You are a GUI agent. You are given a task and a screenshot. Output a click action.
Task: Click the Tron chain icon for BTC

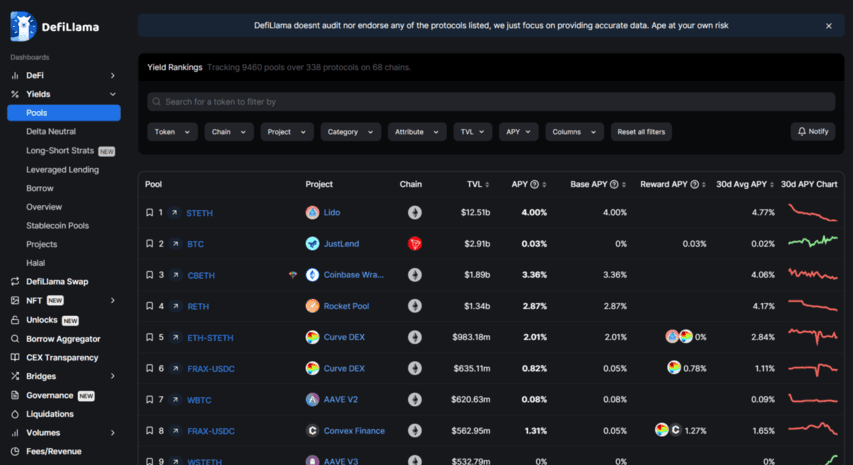[415, 244]
